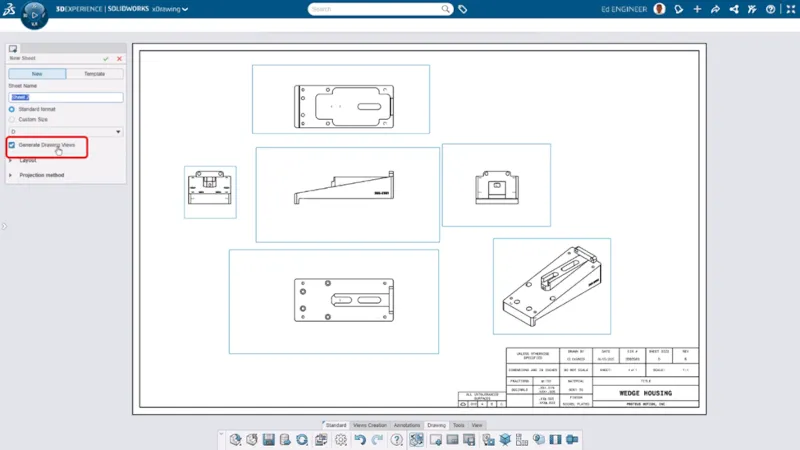Open the Help question mark in bottom toolbar
This screenshot has height=450, width=800.
397,439
